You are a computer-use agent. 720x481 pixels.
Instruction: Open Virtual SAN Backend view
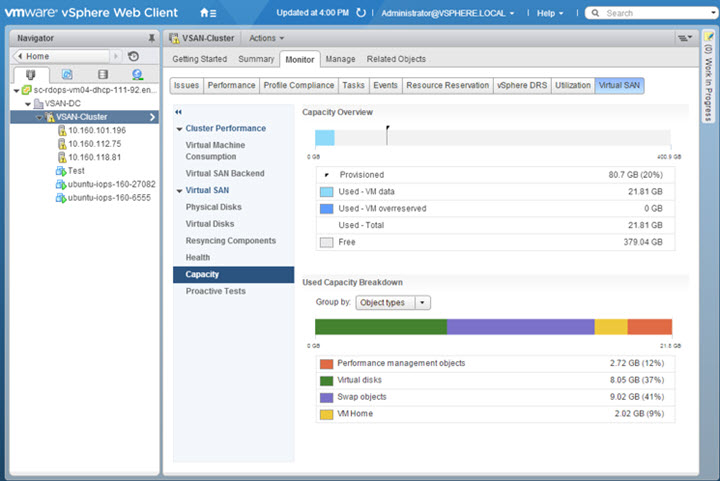click(225, 173)
